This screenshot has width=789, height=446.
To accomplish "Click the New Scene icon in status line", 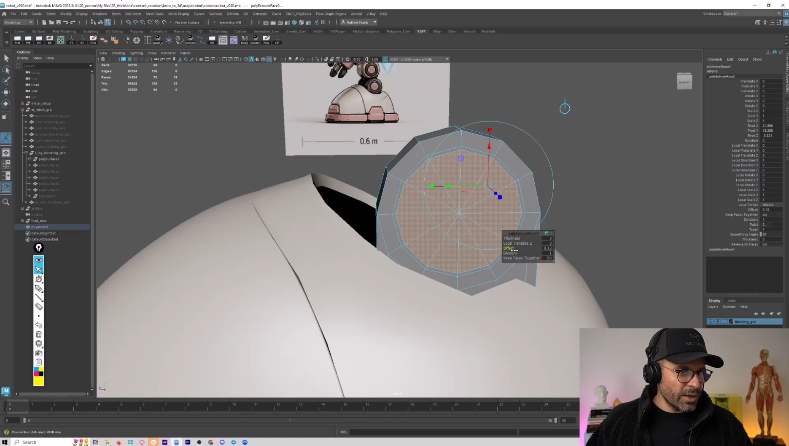I will (x=44, y=22).
